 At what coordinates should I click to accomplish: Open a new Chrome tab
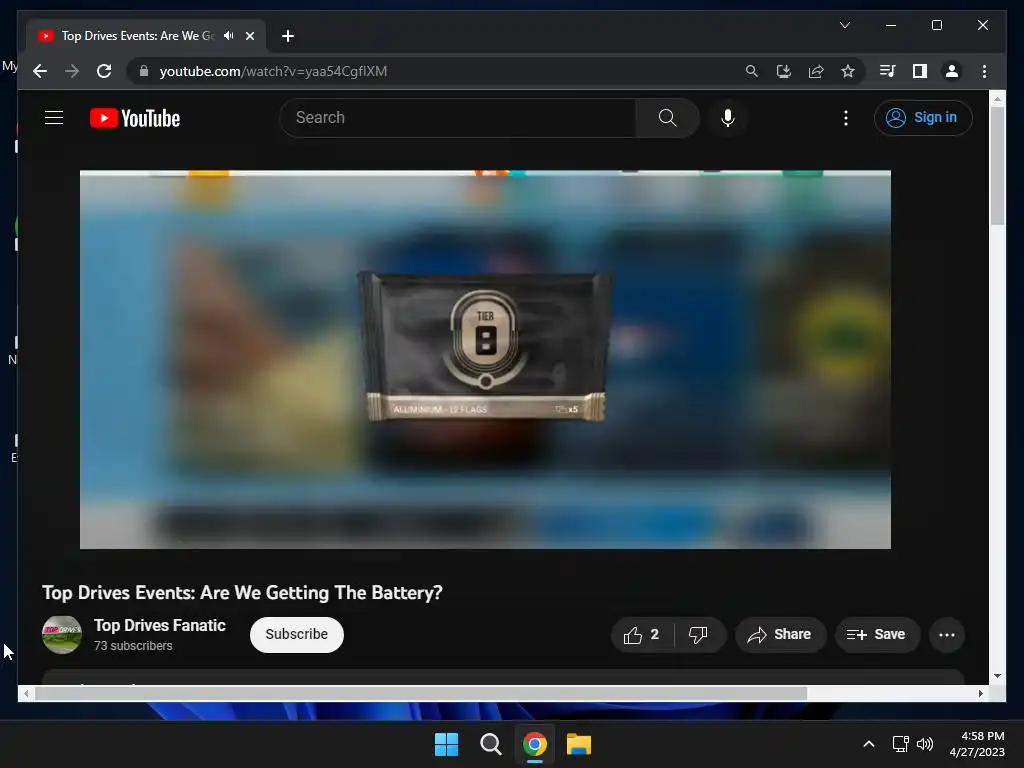(x=287, y=36)
